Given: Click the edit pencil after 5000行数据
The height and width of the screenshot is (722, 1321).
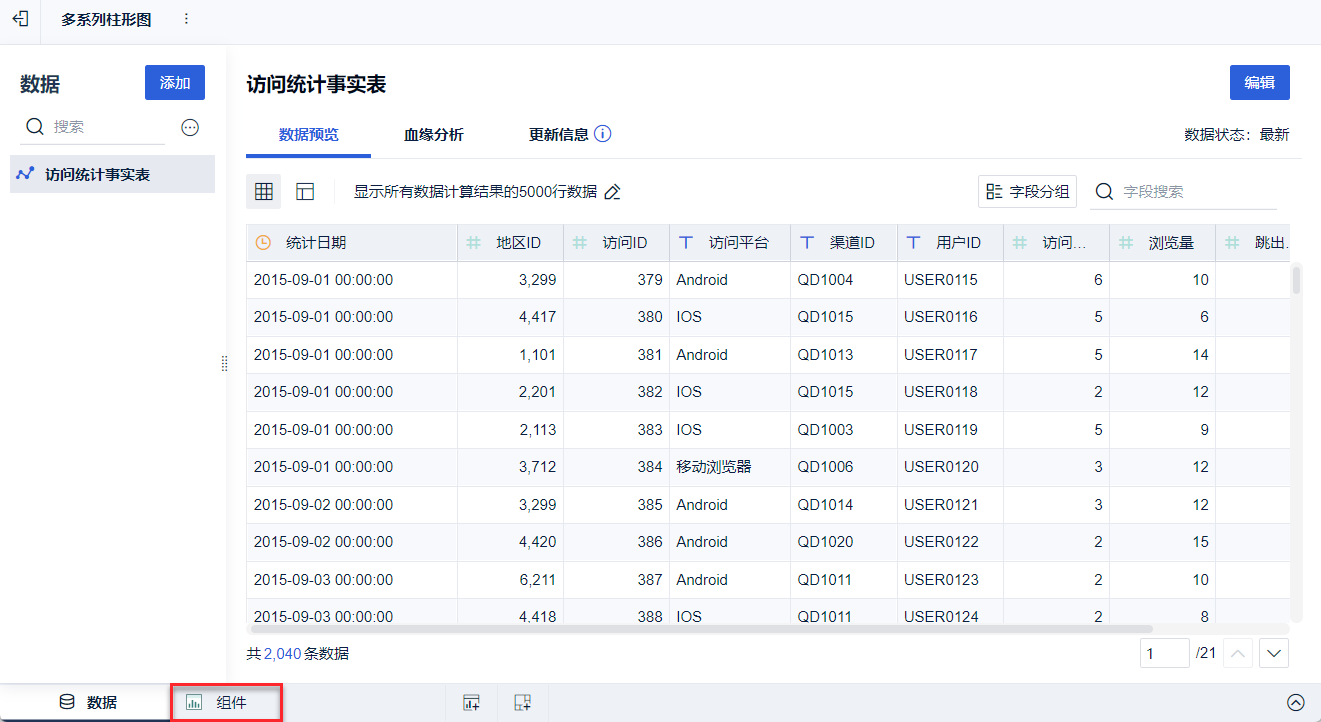Looking at the screenshot, I should (612, 192).
